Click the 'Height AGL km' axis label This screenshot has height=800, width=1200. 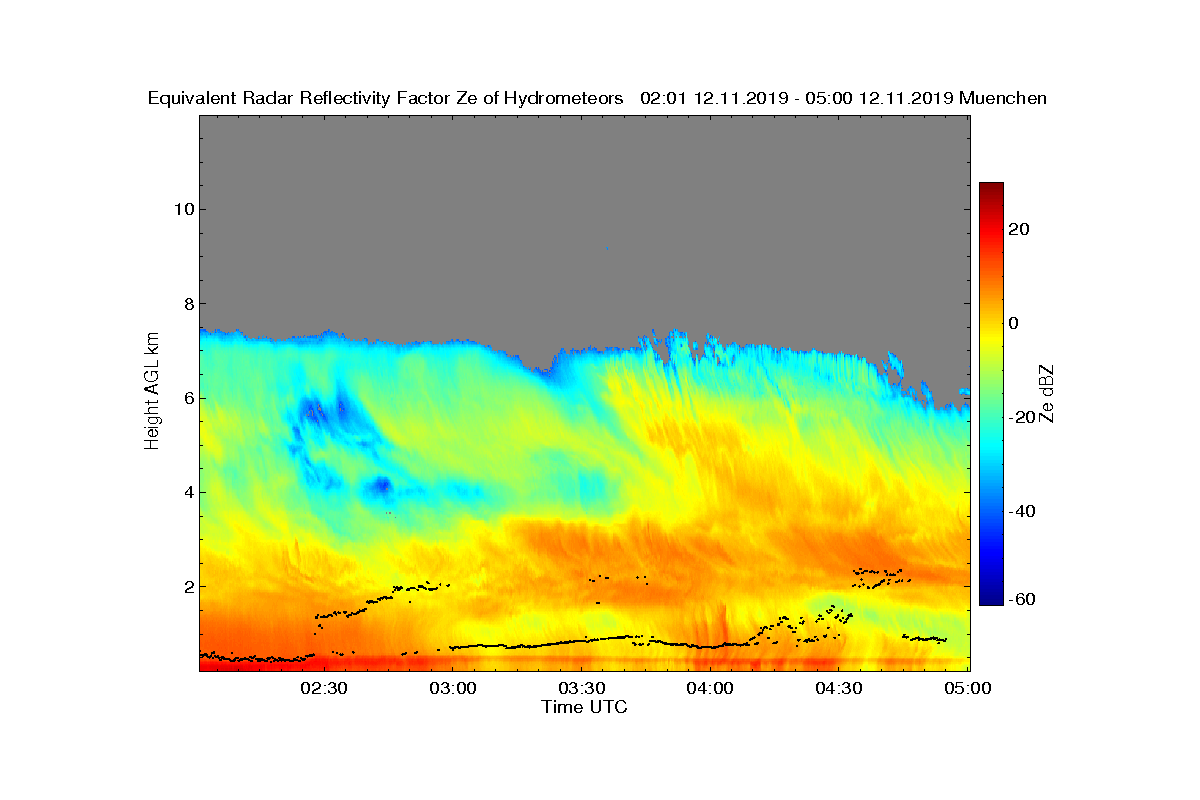point(152,389)
